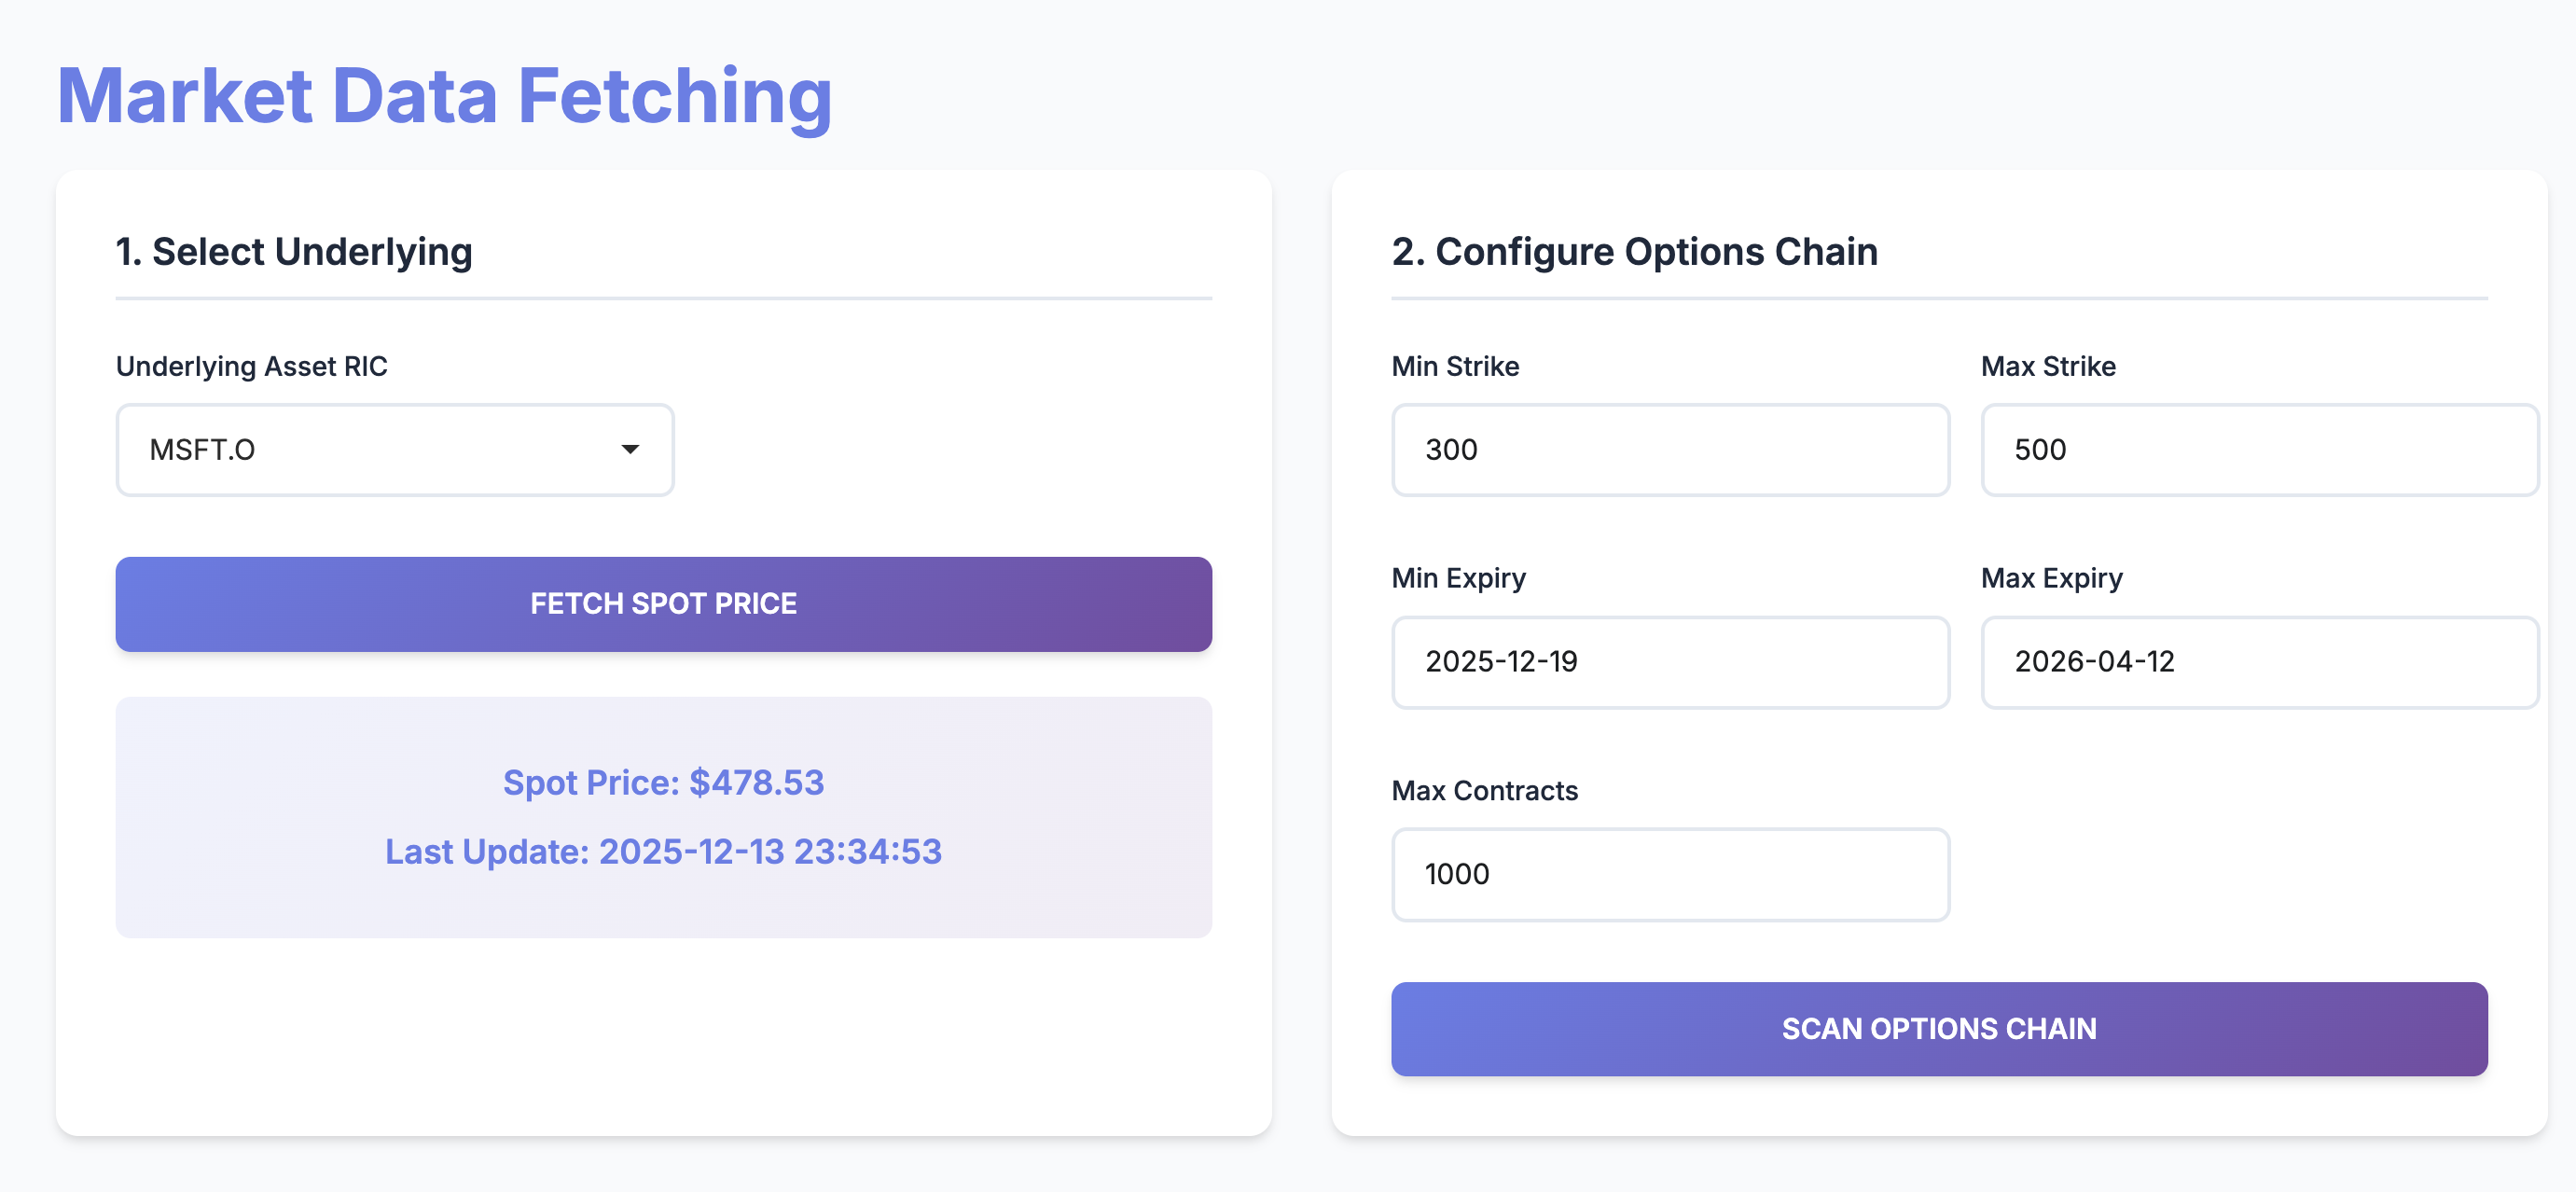Click the Last Update timestamp text
The image size is (2576, 1192).
[663, 851]
